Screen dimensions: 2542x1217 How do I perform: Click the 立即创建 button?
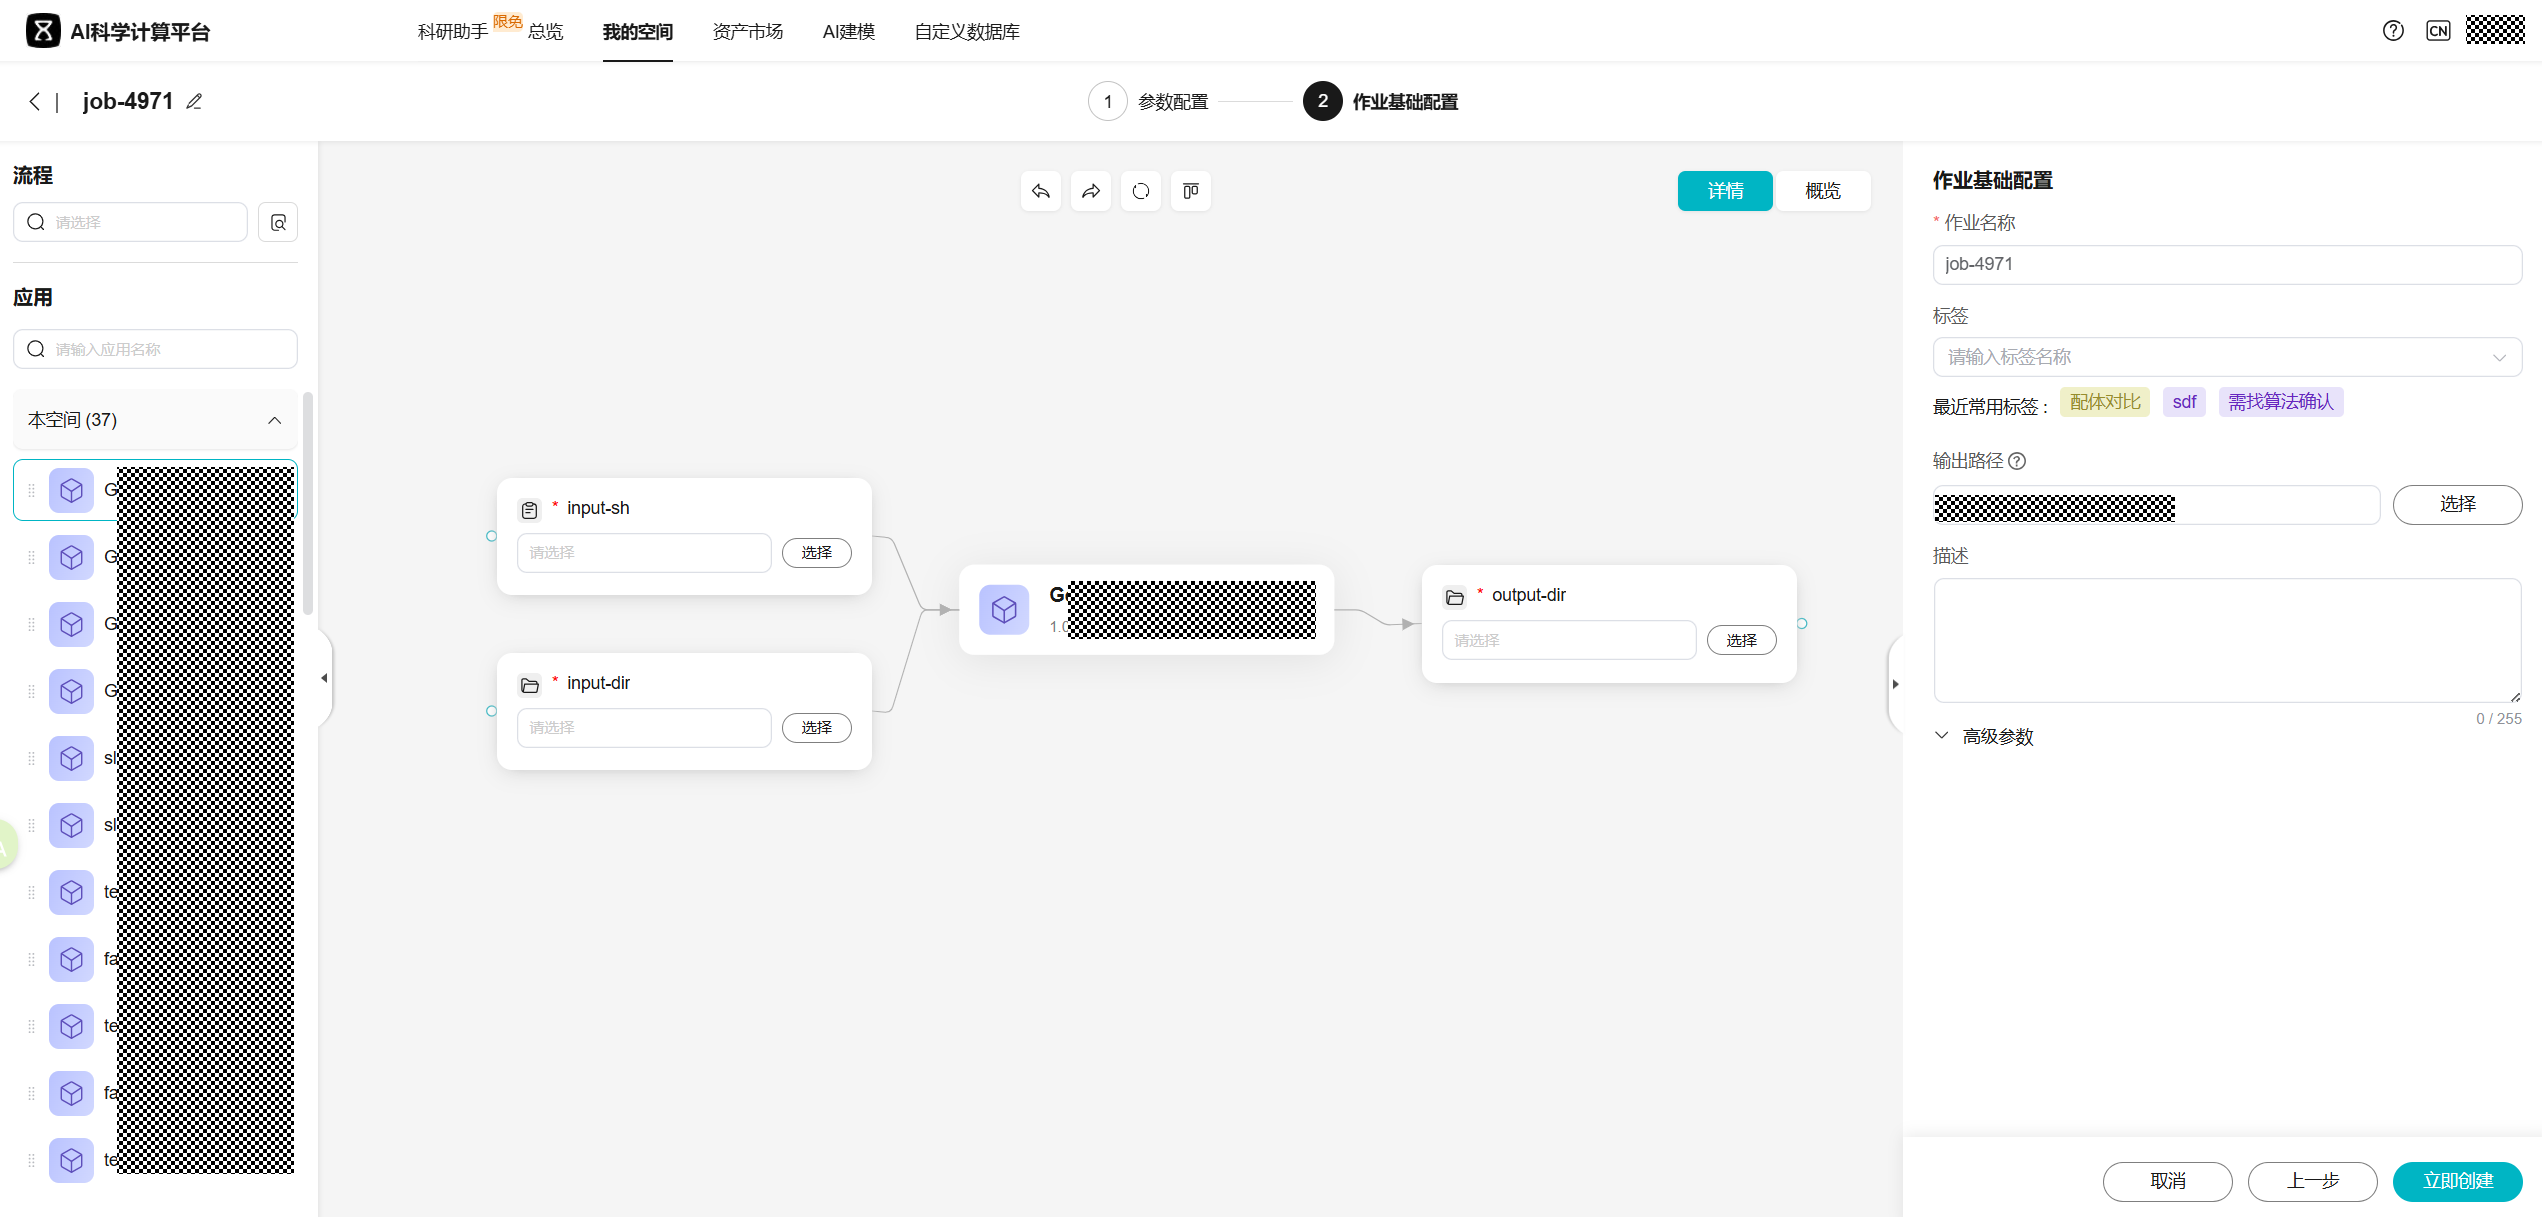[x=2457, y=1181]
